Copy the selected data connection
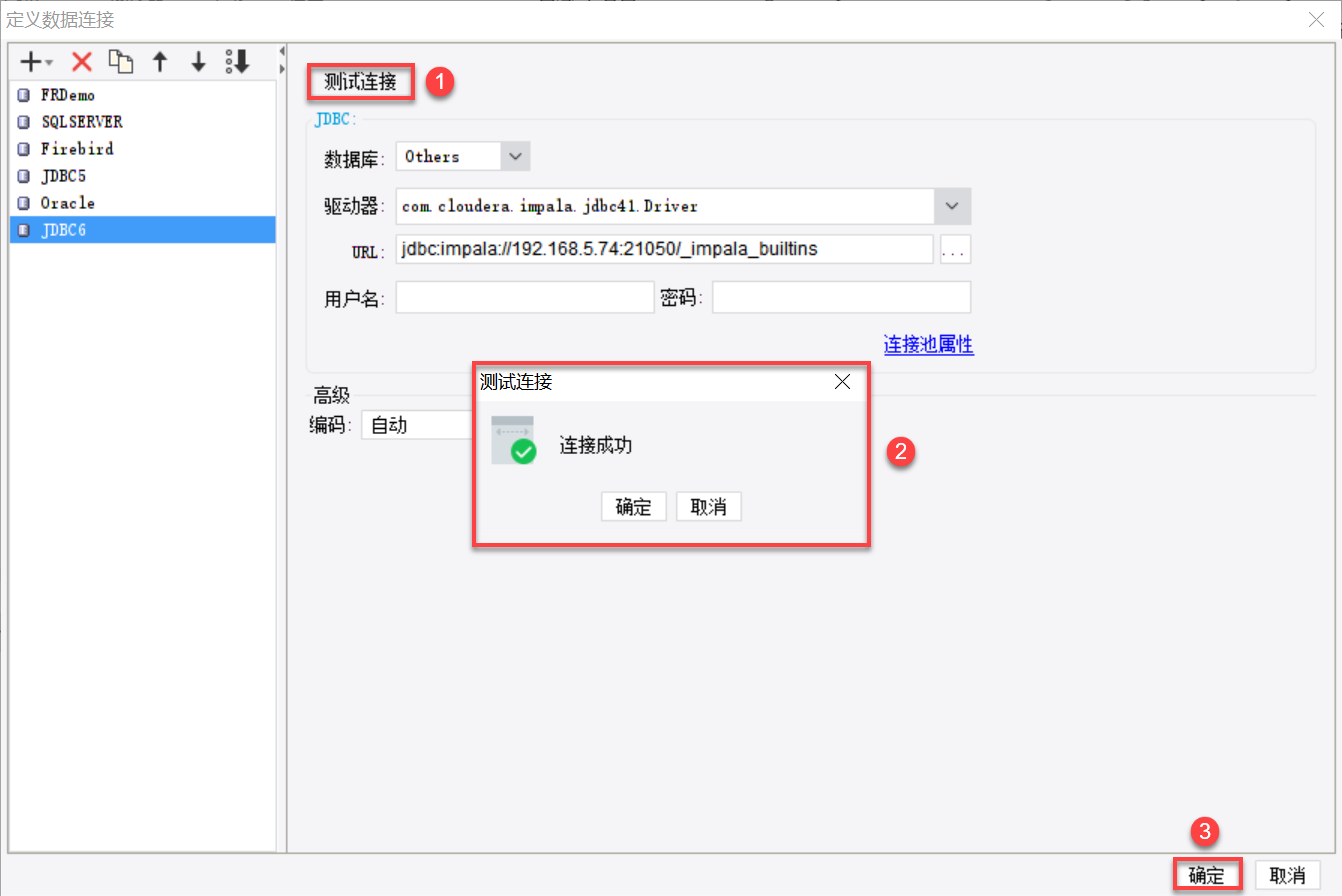The height and width of the screenshot is (896, 1342). 120,62
